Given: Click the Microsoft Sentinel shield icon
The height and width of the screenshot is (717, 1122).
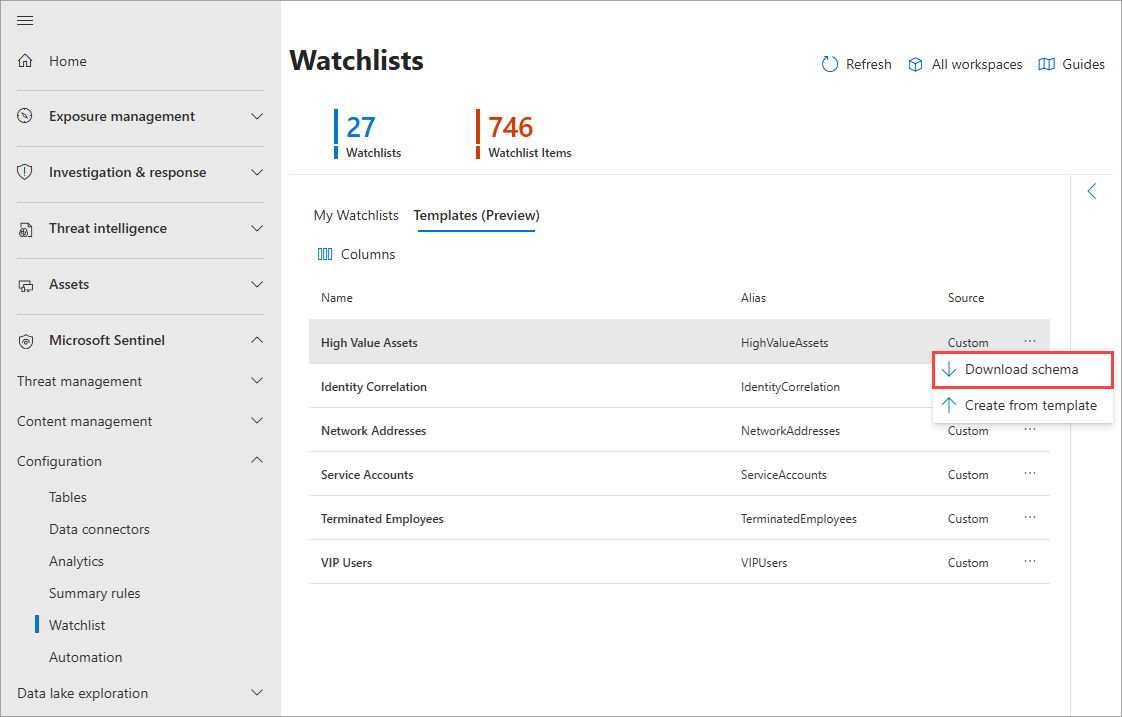Looking at the screenshot, I should (x=25, y=340).
